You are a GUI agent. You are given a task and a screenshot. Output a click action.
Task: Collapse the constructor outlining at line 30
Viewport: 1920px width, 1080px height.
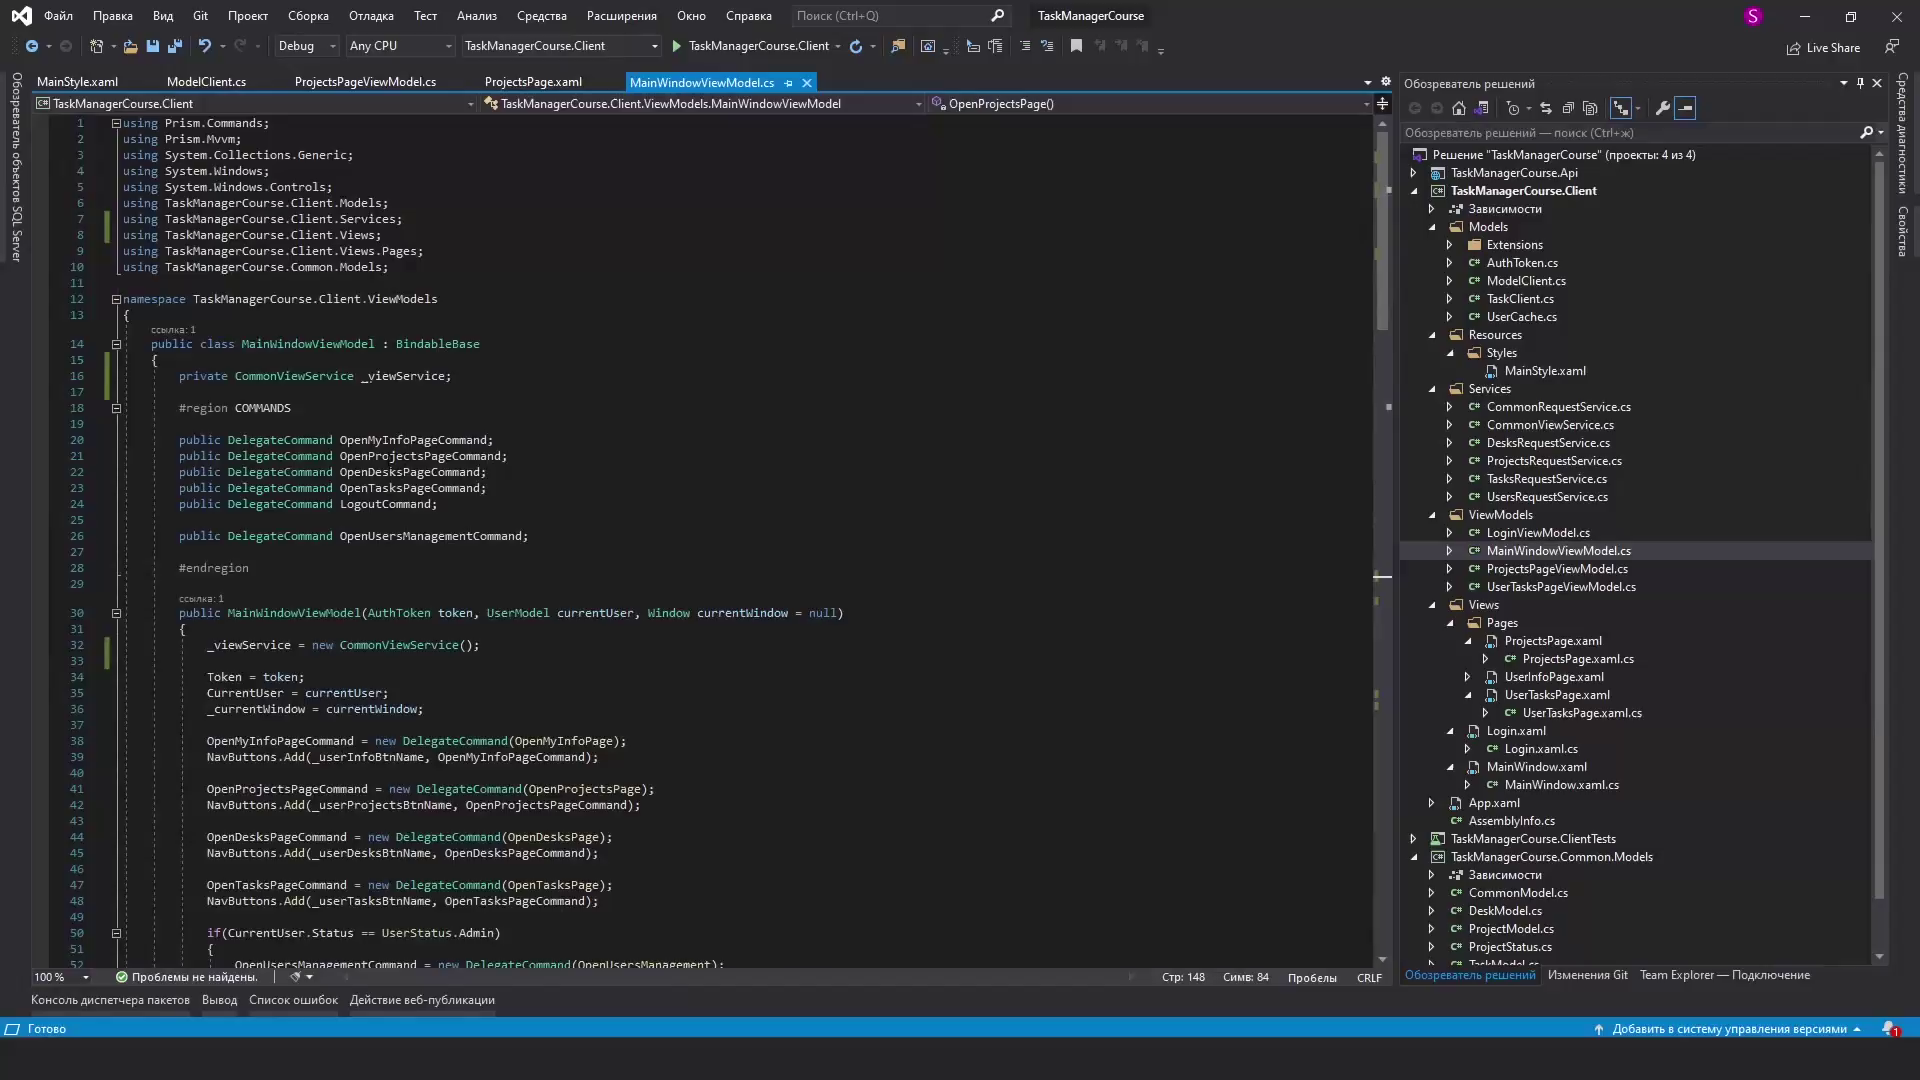click(x=116, y=613)
